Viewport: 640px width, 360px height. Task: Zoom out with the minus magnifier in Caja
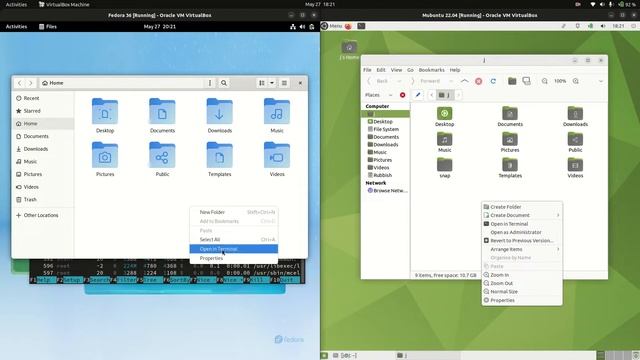tap(544, 81)
